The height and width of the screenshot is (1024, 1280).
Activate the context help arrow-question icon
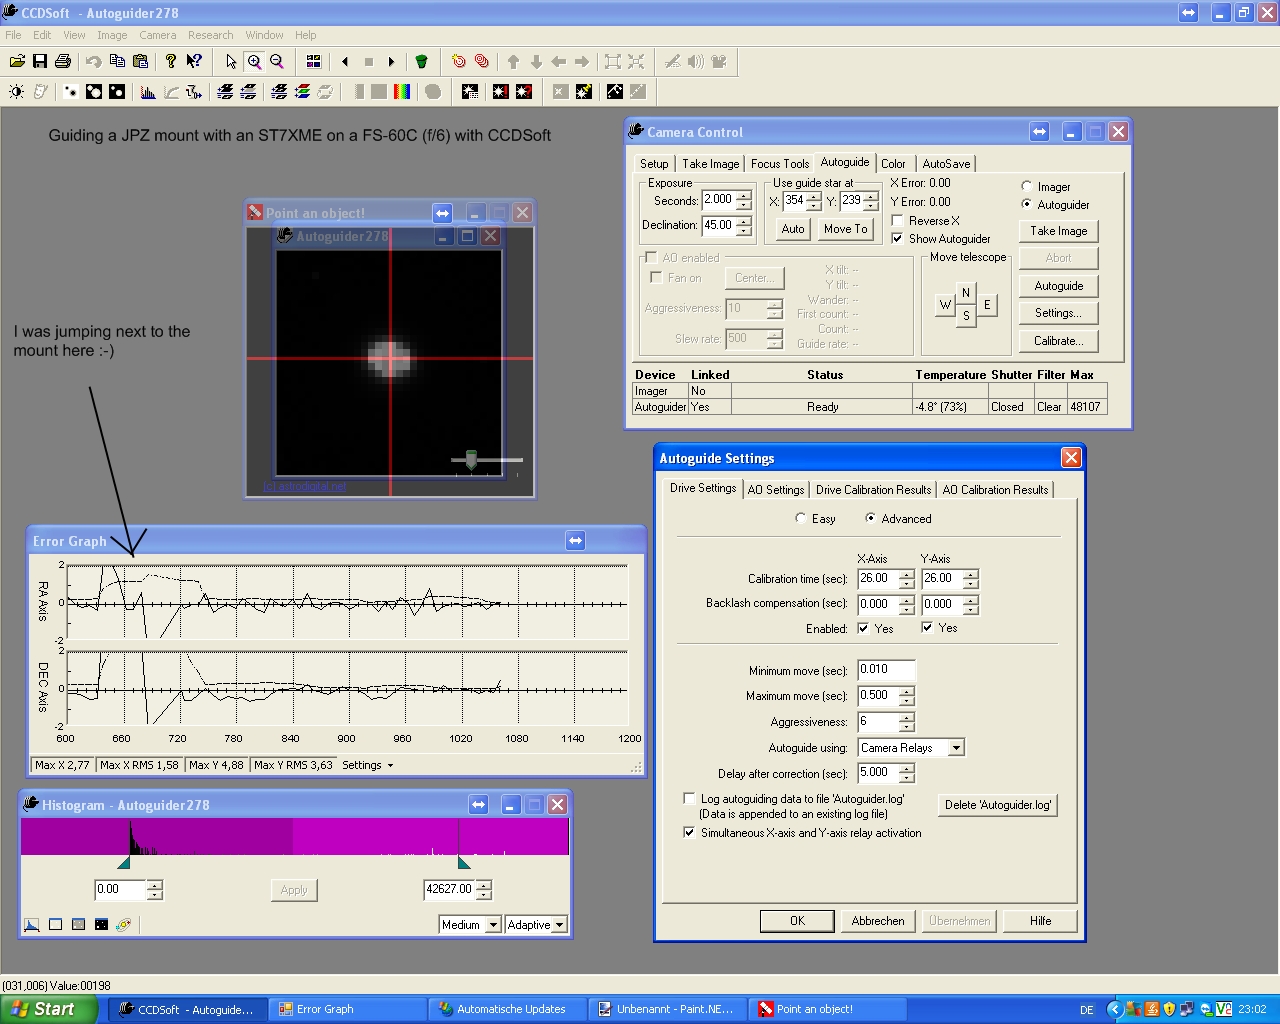click(194, 61)
